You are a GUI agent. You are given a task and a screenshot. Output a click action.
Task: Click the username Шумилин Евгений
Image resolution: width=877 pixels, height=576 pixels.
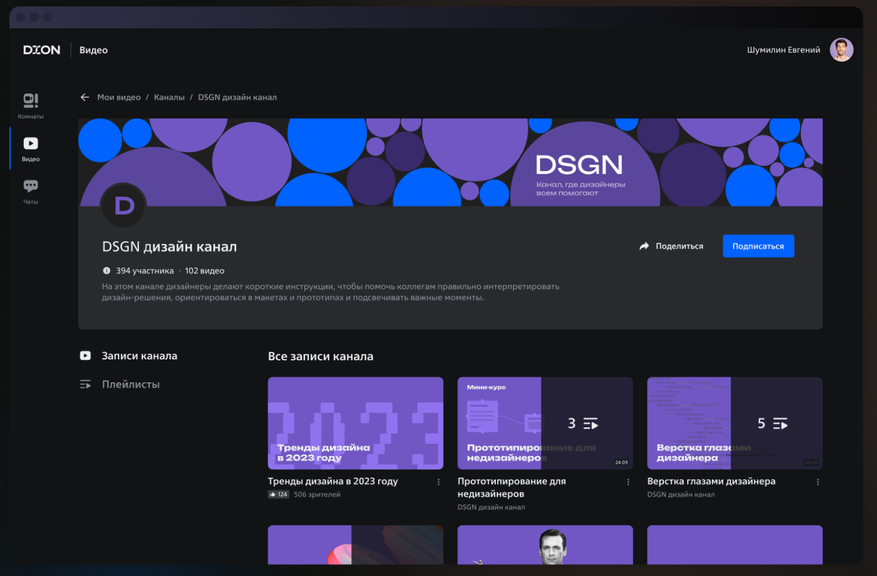point(783,50)
